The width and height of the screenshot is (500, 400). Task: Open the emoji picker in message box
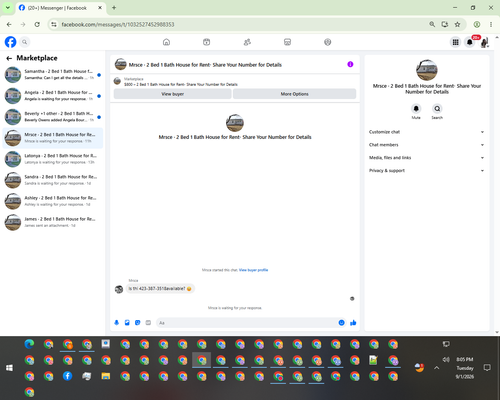(x=341, y=323)
